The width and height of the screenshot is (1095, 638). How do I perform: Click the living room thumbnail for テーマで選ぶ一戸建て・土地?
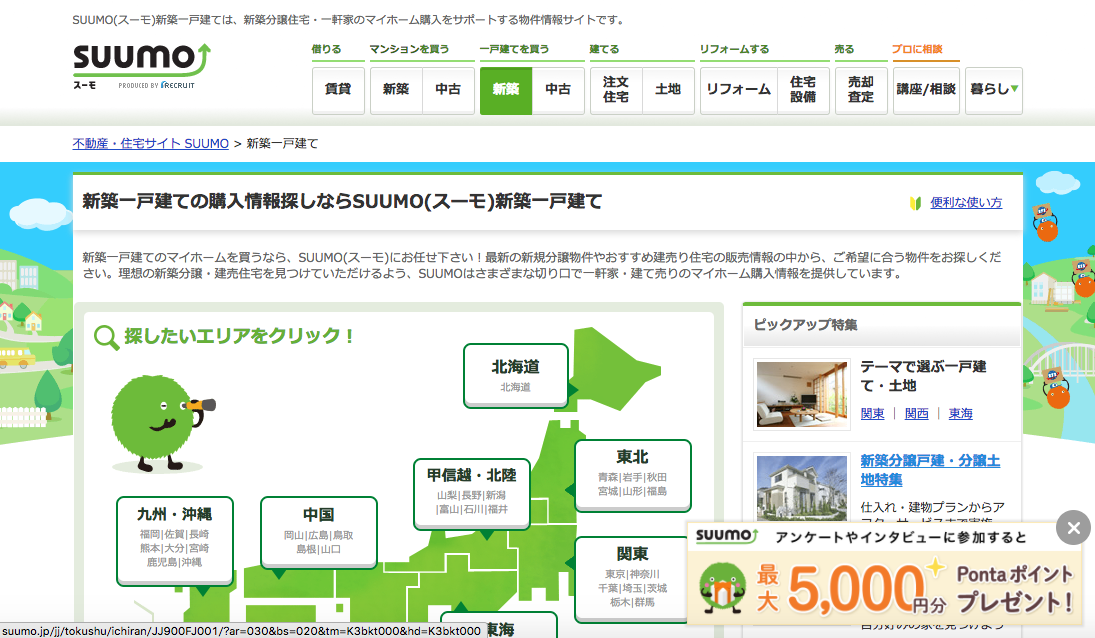[801, 394]
